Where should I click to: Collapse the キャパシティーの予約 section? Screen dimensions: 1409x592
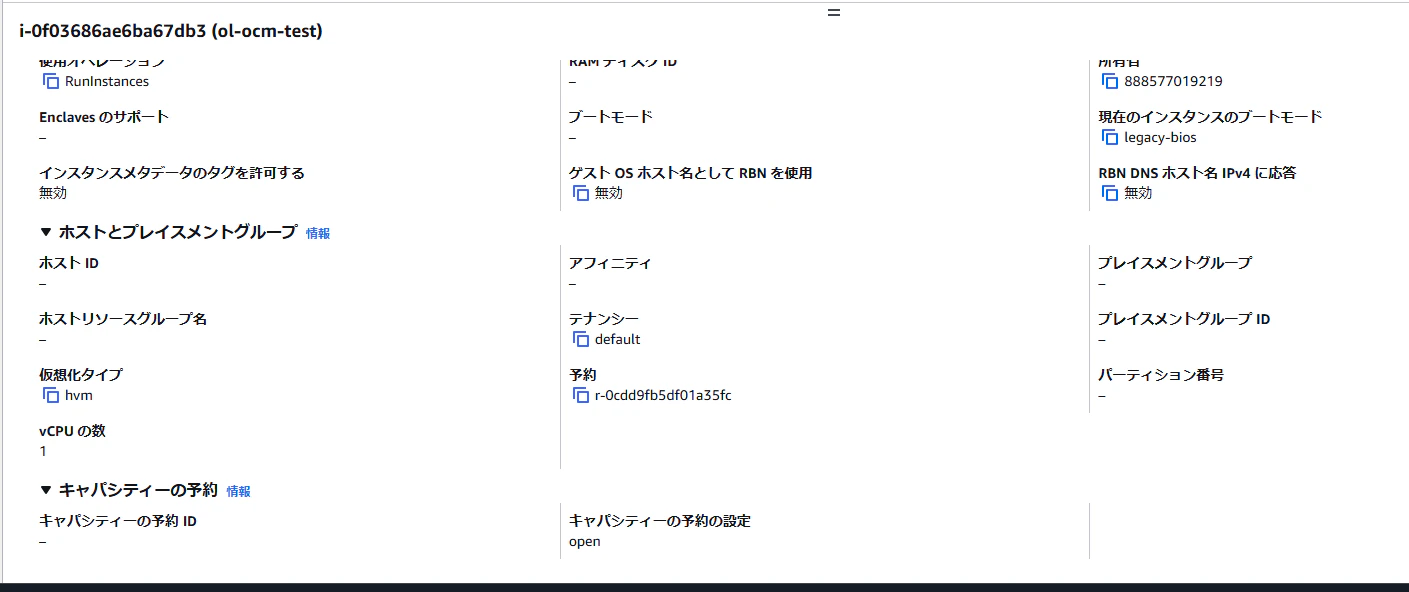click(45, 490)
